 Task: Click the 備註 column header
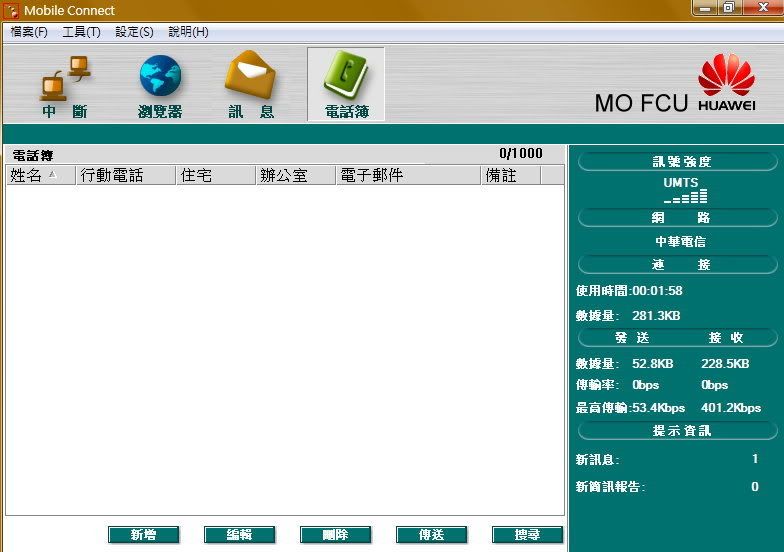point(510,175)
